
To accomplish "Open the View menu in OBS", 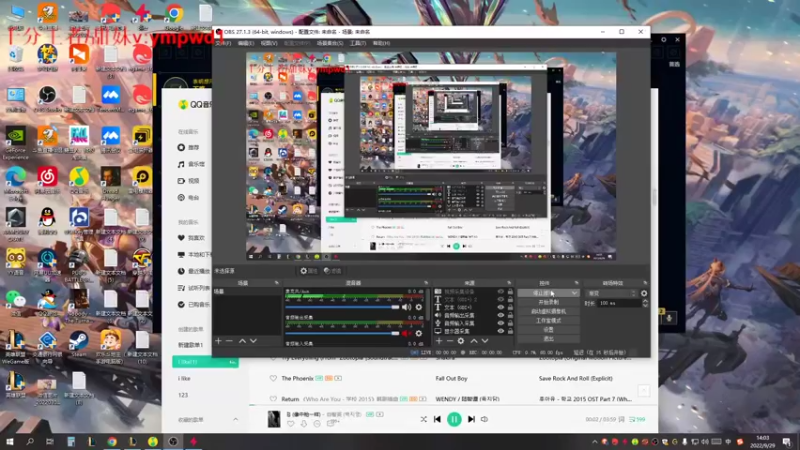I will [x=269, y=43].
